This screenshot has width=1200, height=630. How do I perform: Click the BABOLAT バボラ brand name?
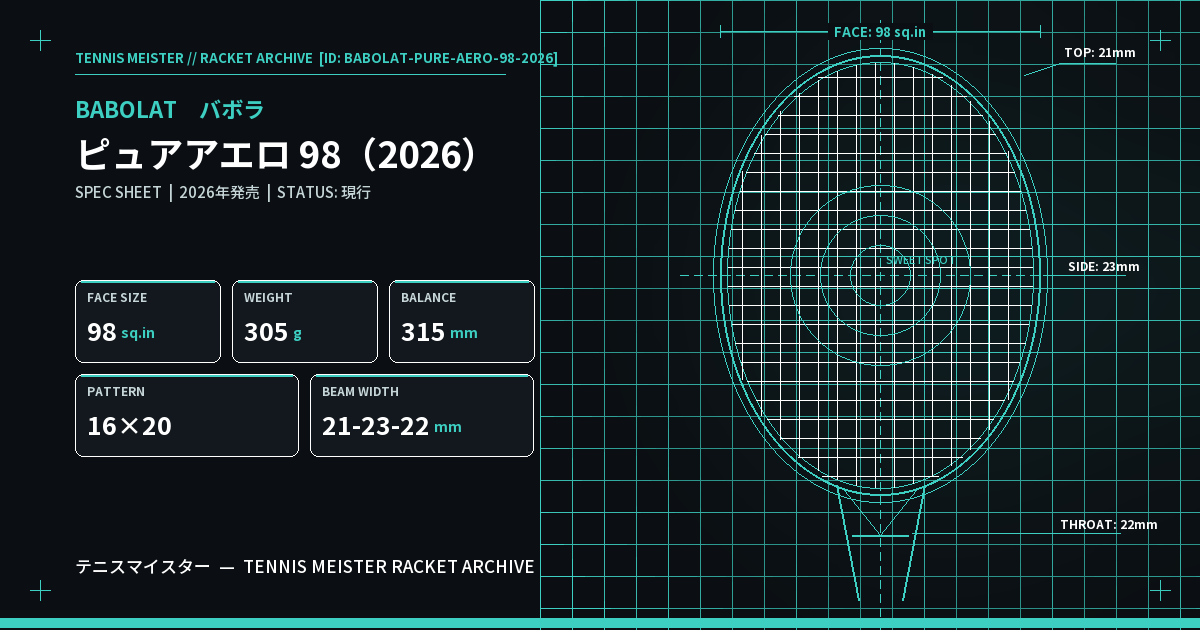tap(170, 110)
